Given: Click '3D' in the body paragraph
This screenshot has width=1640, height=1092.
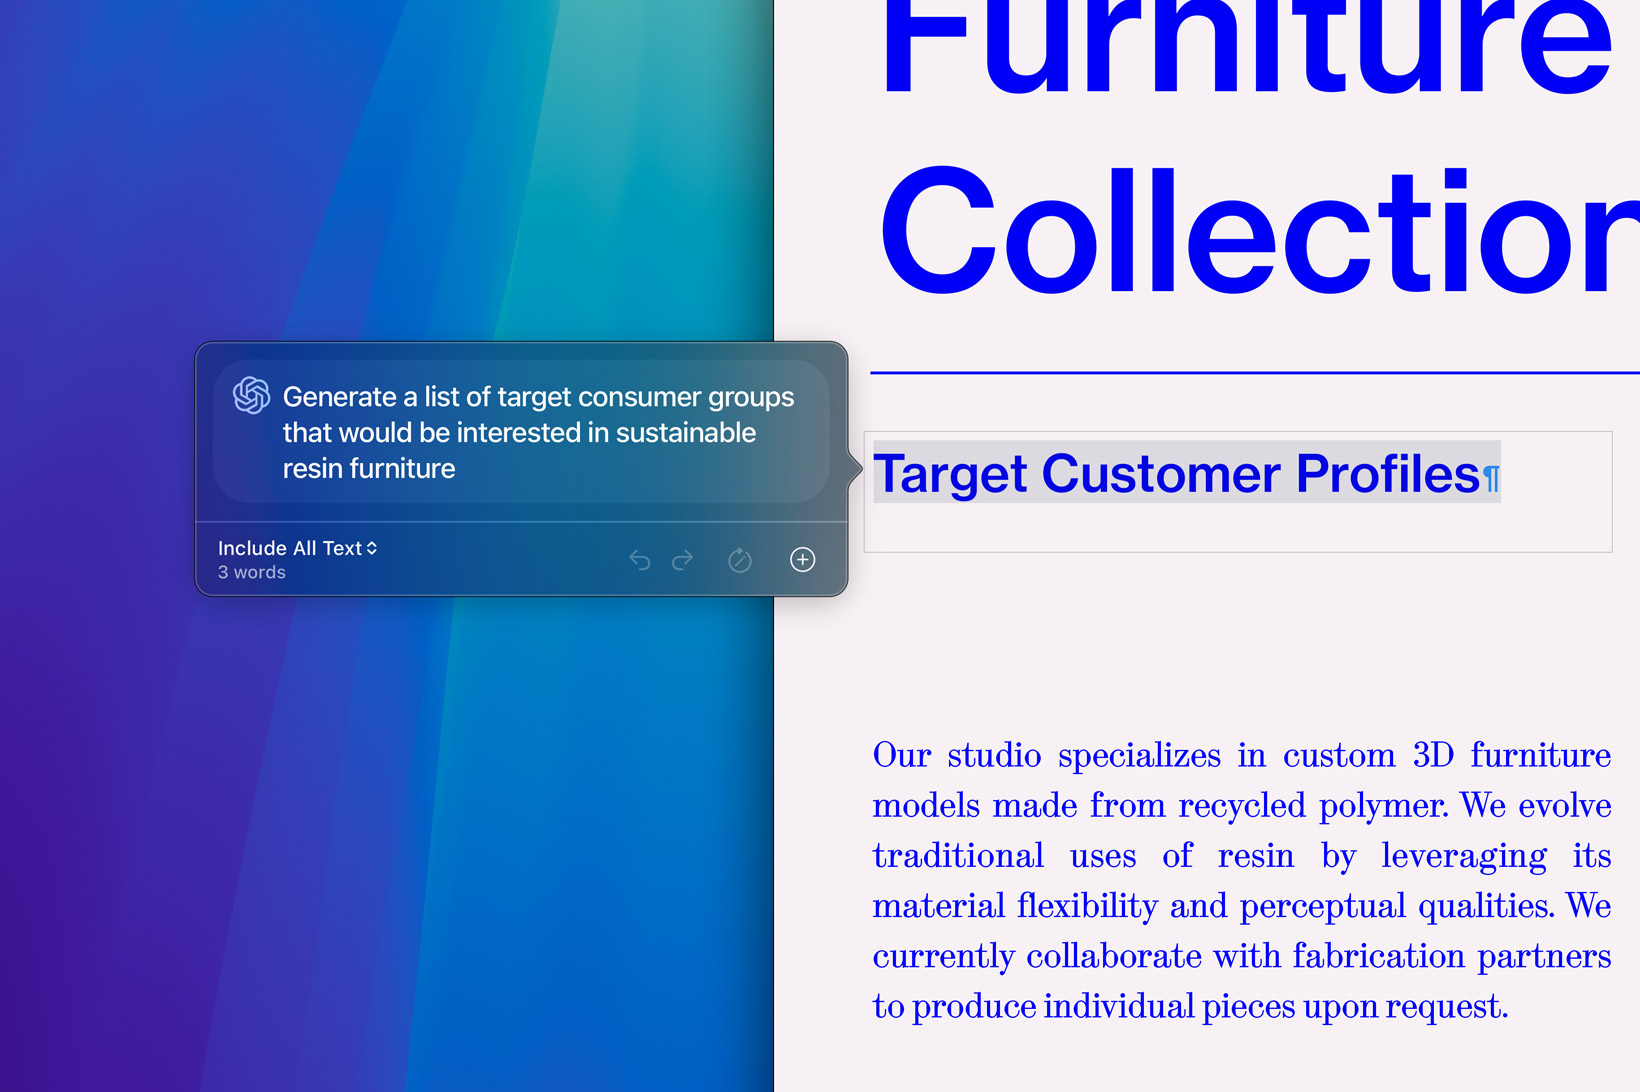Looking at the screenshot, I should (x=1433, y=755).
